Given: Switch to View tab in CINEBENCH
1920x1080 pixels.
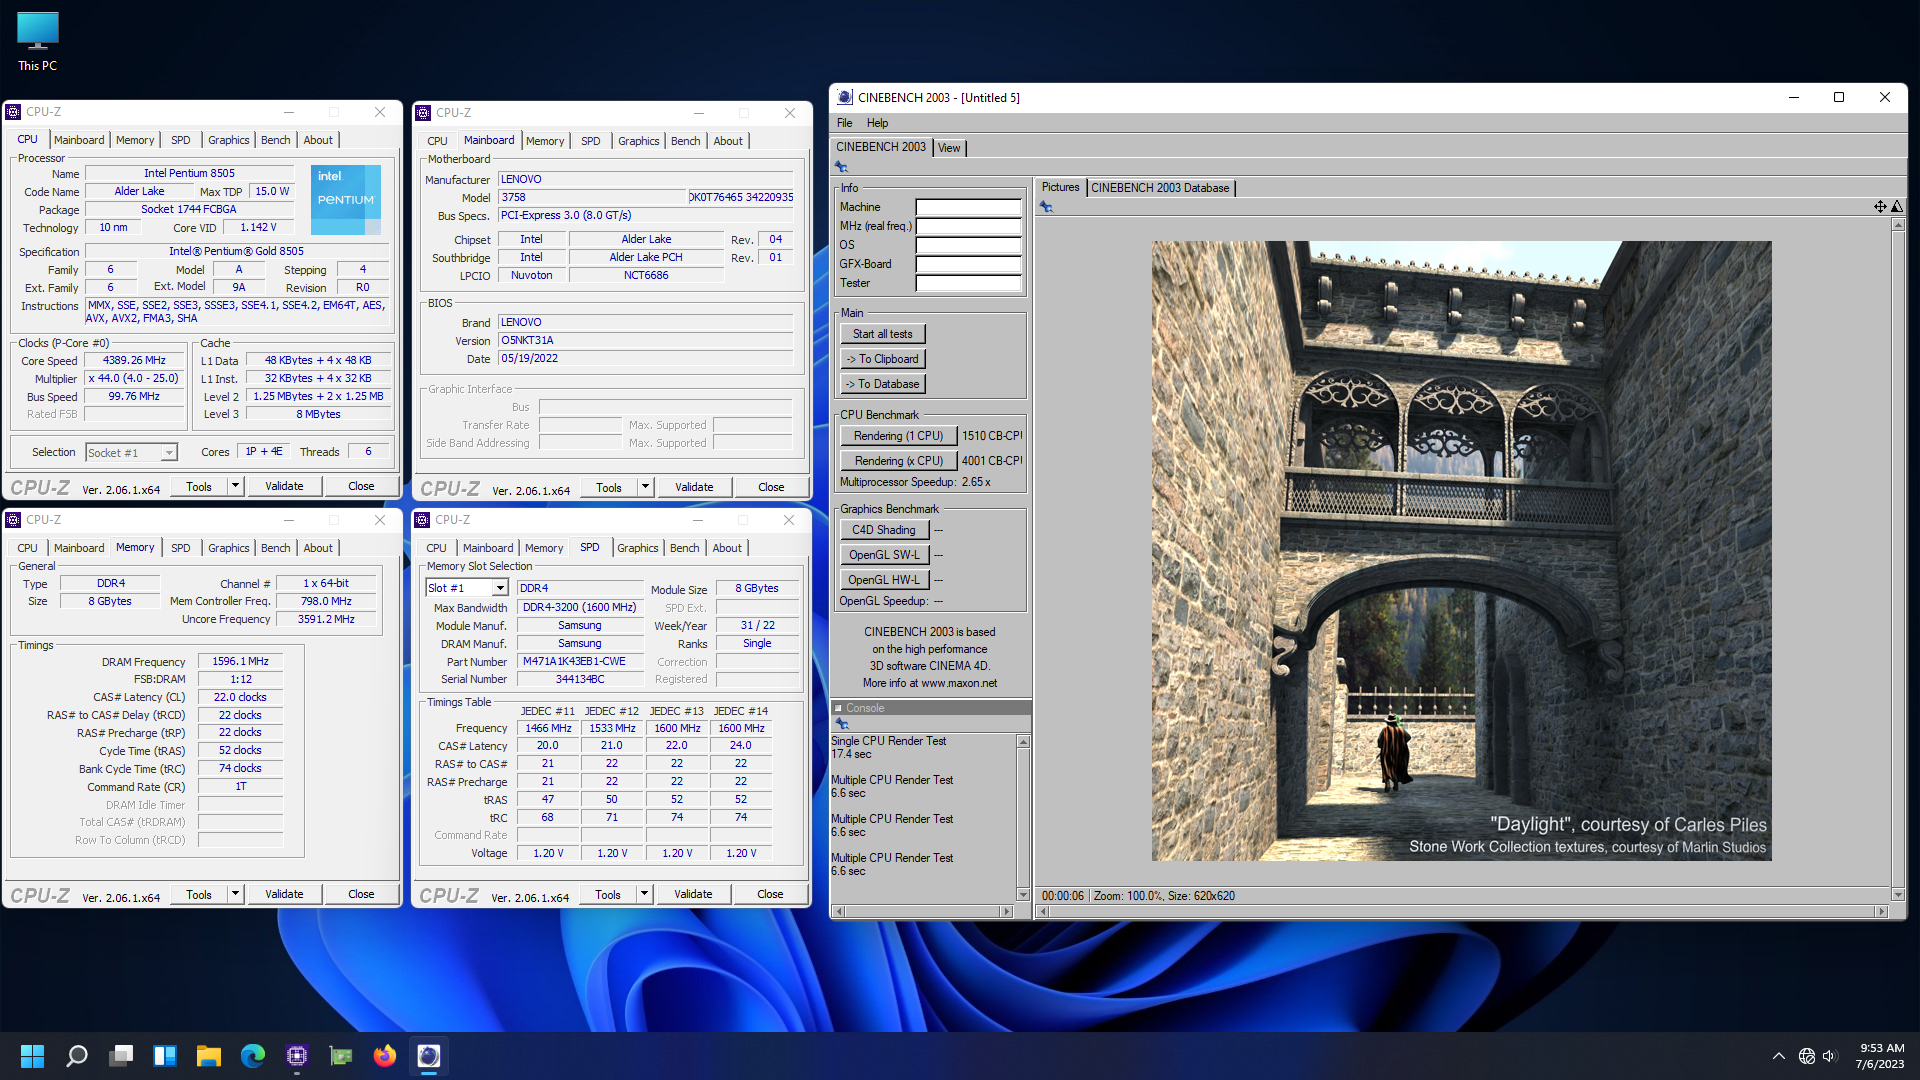Looking at the screenshot, I should (949, 148).
